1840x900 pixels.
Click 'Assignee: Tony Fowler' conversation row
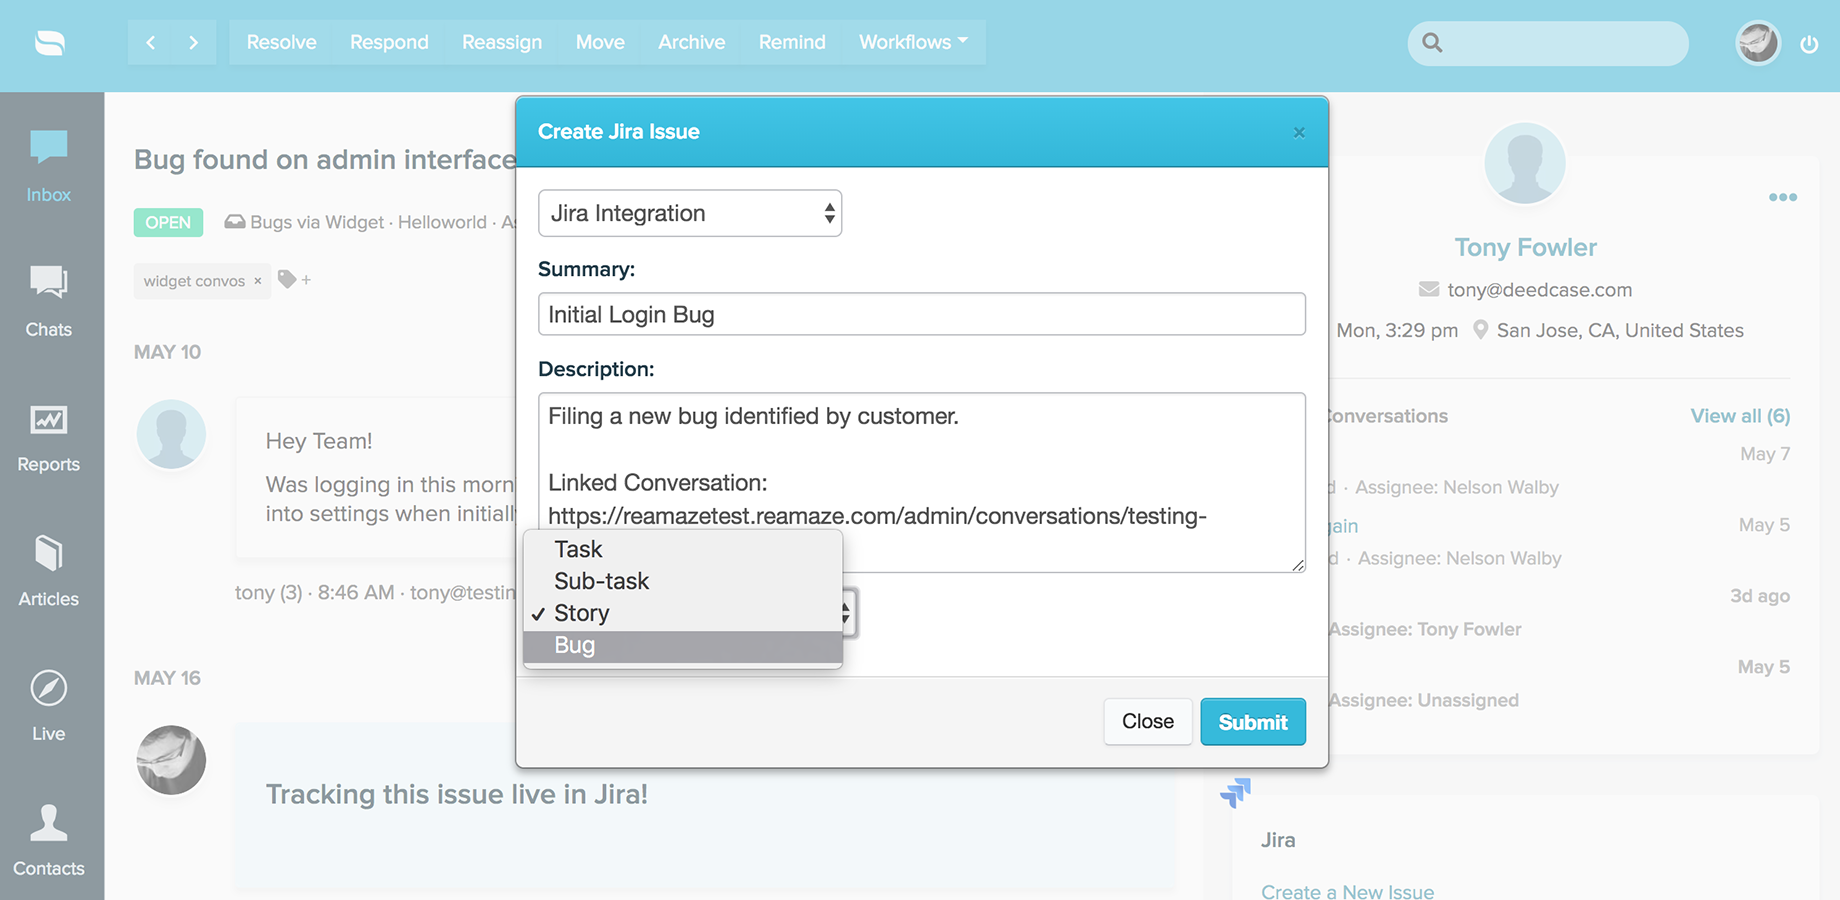(1425, 629)
